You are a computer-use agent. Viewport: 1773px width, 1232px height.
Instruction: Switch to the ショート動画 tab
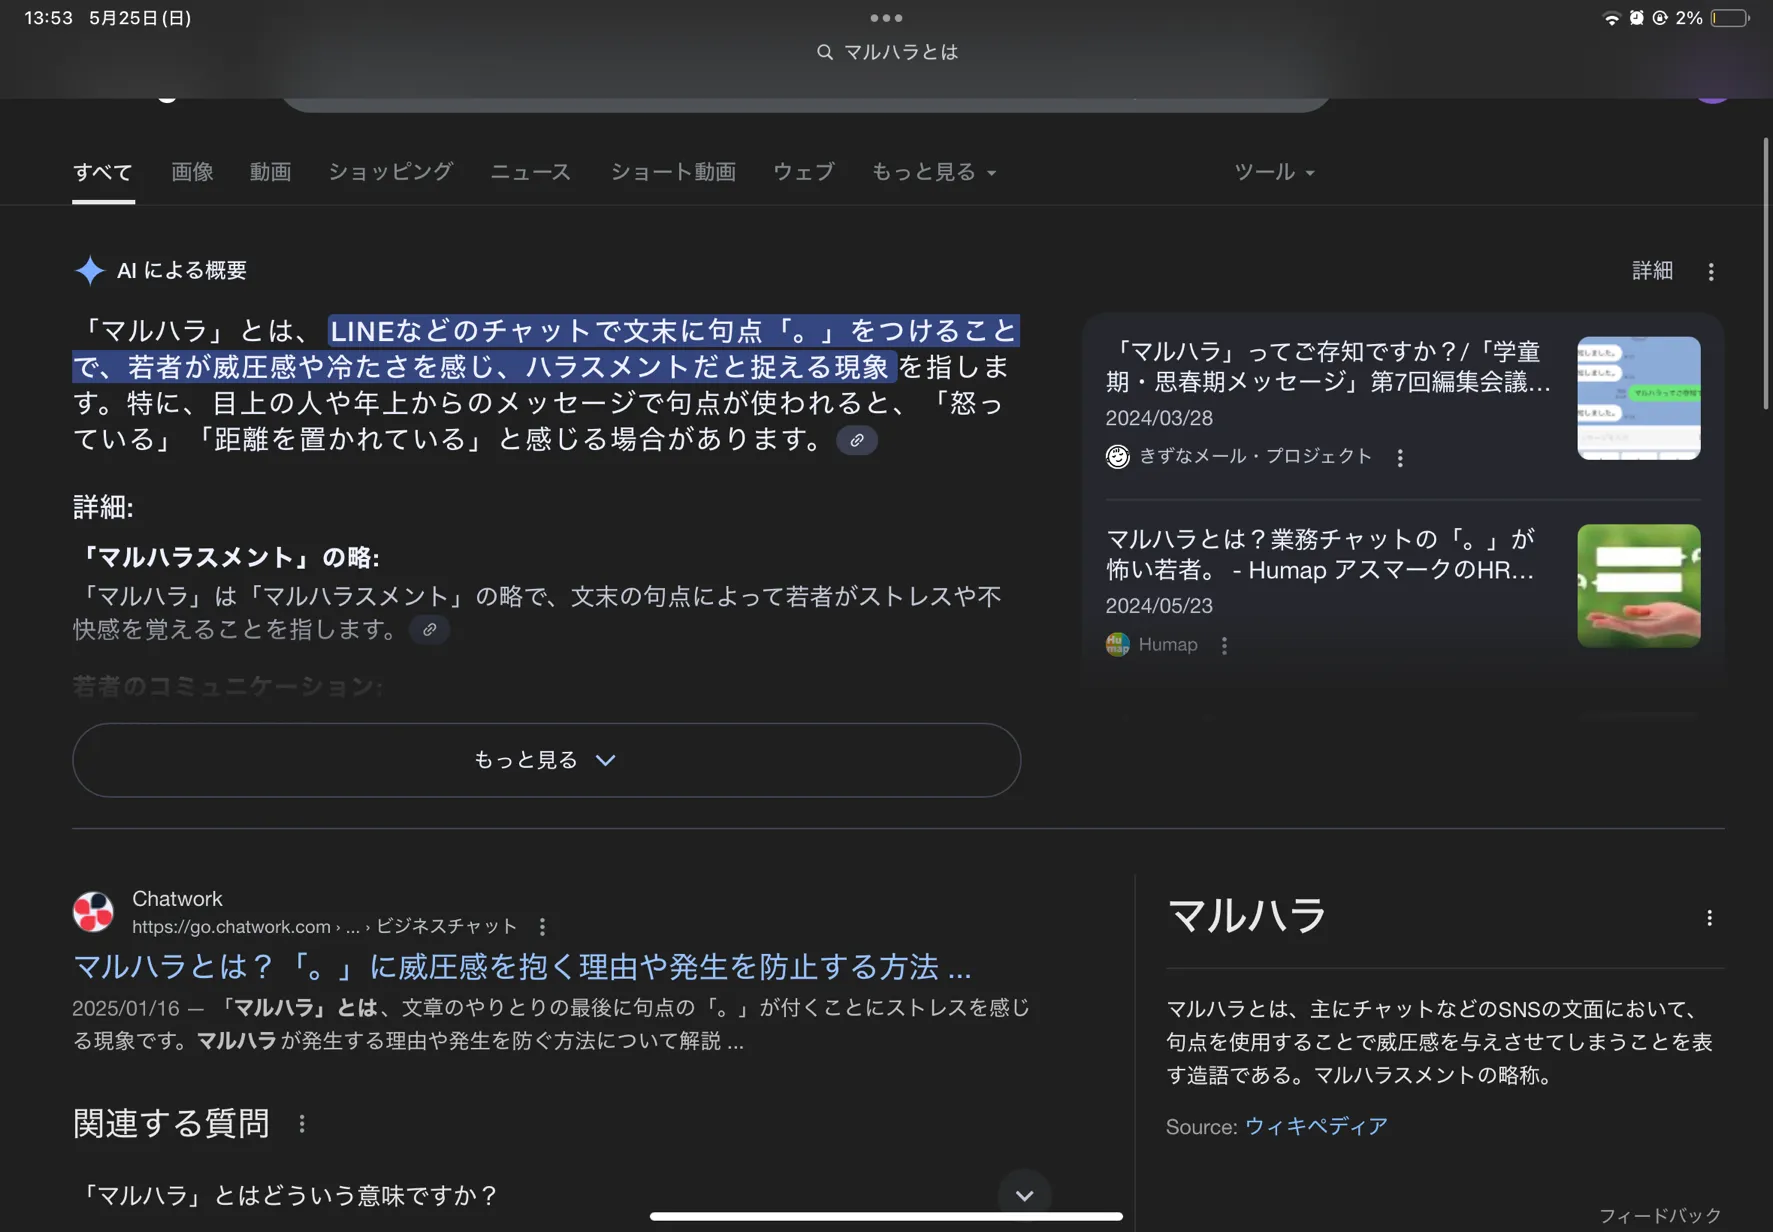[x=673, y=172]
